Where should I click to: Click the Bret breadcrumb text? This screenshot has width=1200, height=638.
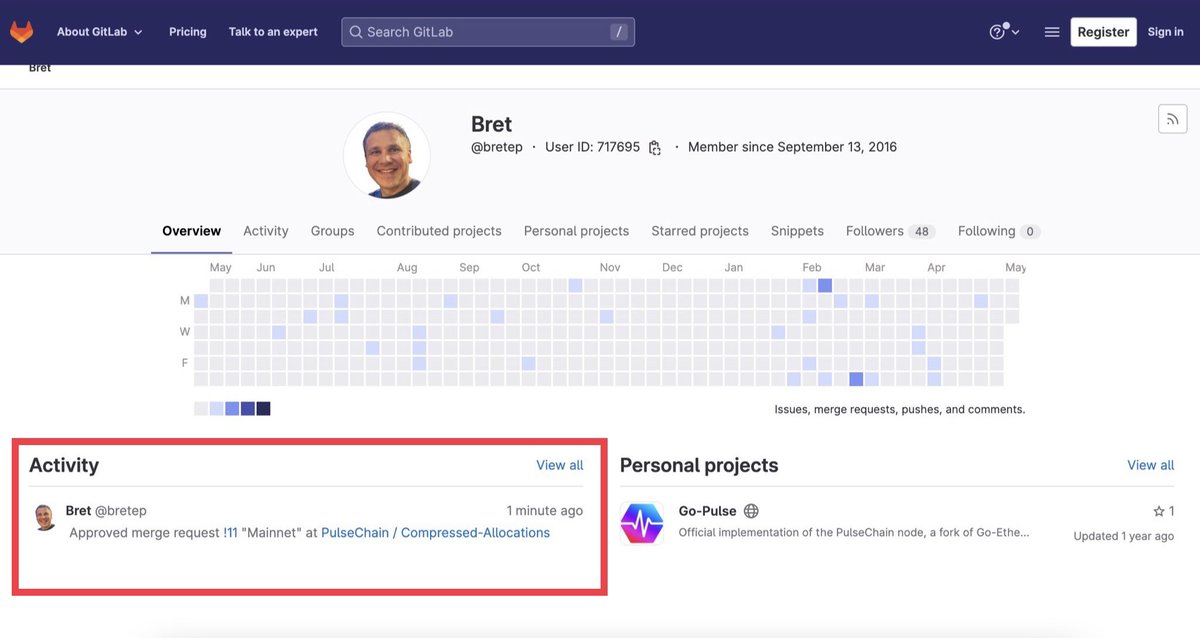[40, 68]
